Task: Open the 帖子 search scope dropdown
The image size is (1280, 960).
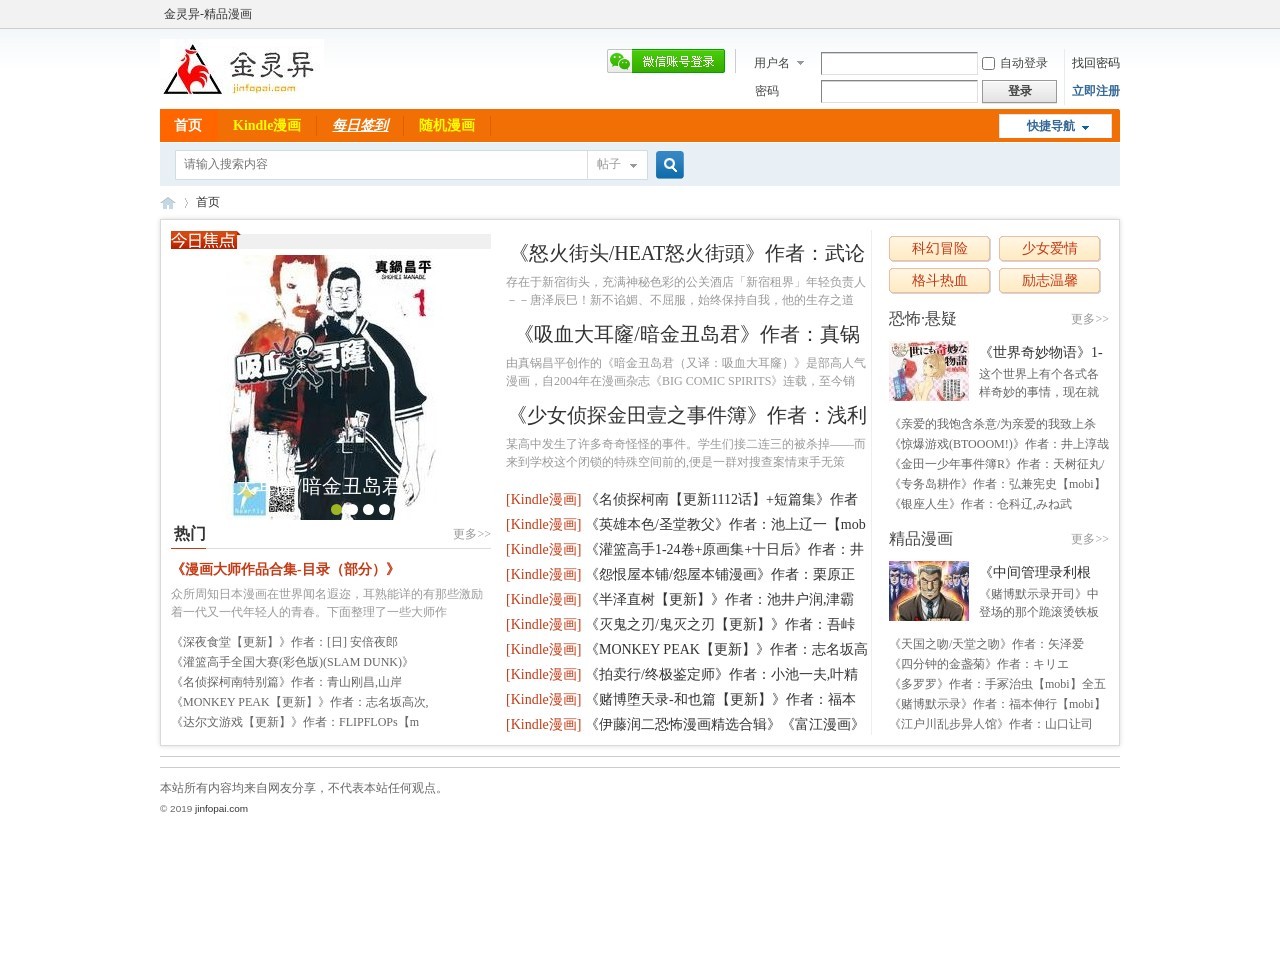Action: click(x=616, y=165)
